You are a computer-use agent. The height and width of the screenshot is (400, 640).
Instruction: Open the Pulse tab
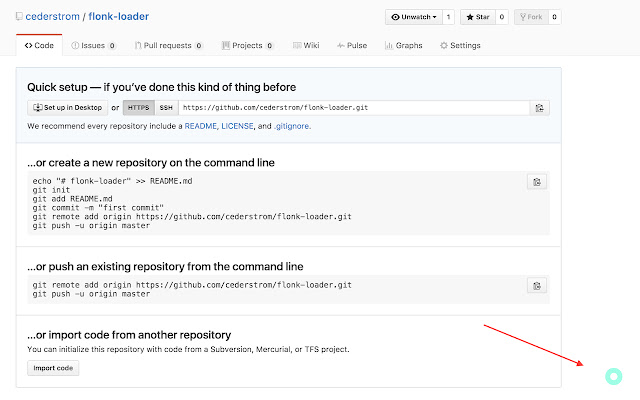click(352, 45)
